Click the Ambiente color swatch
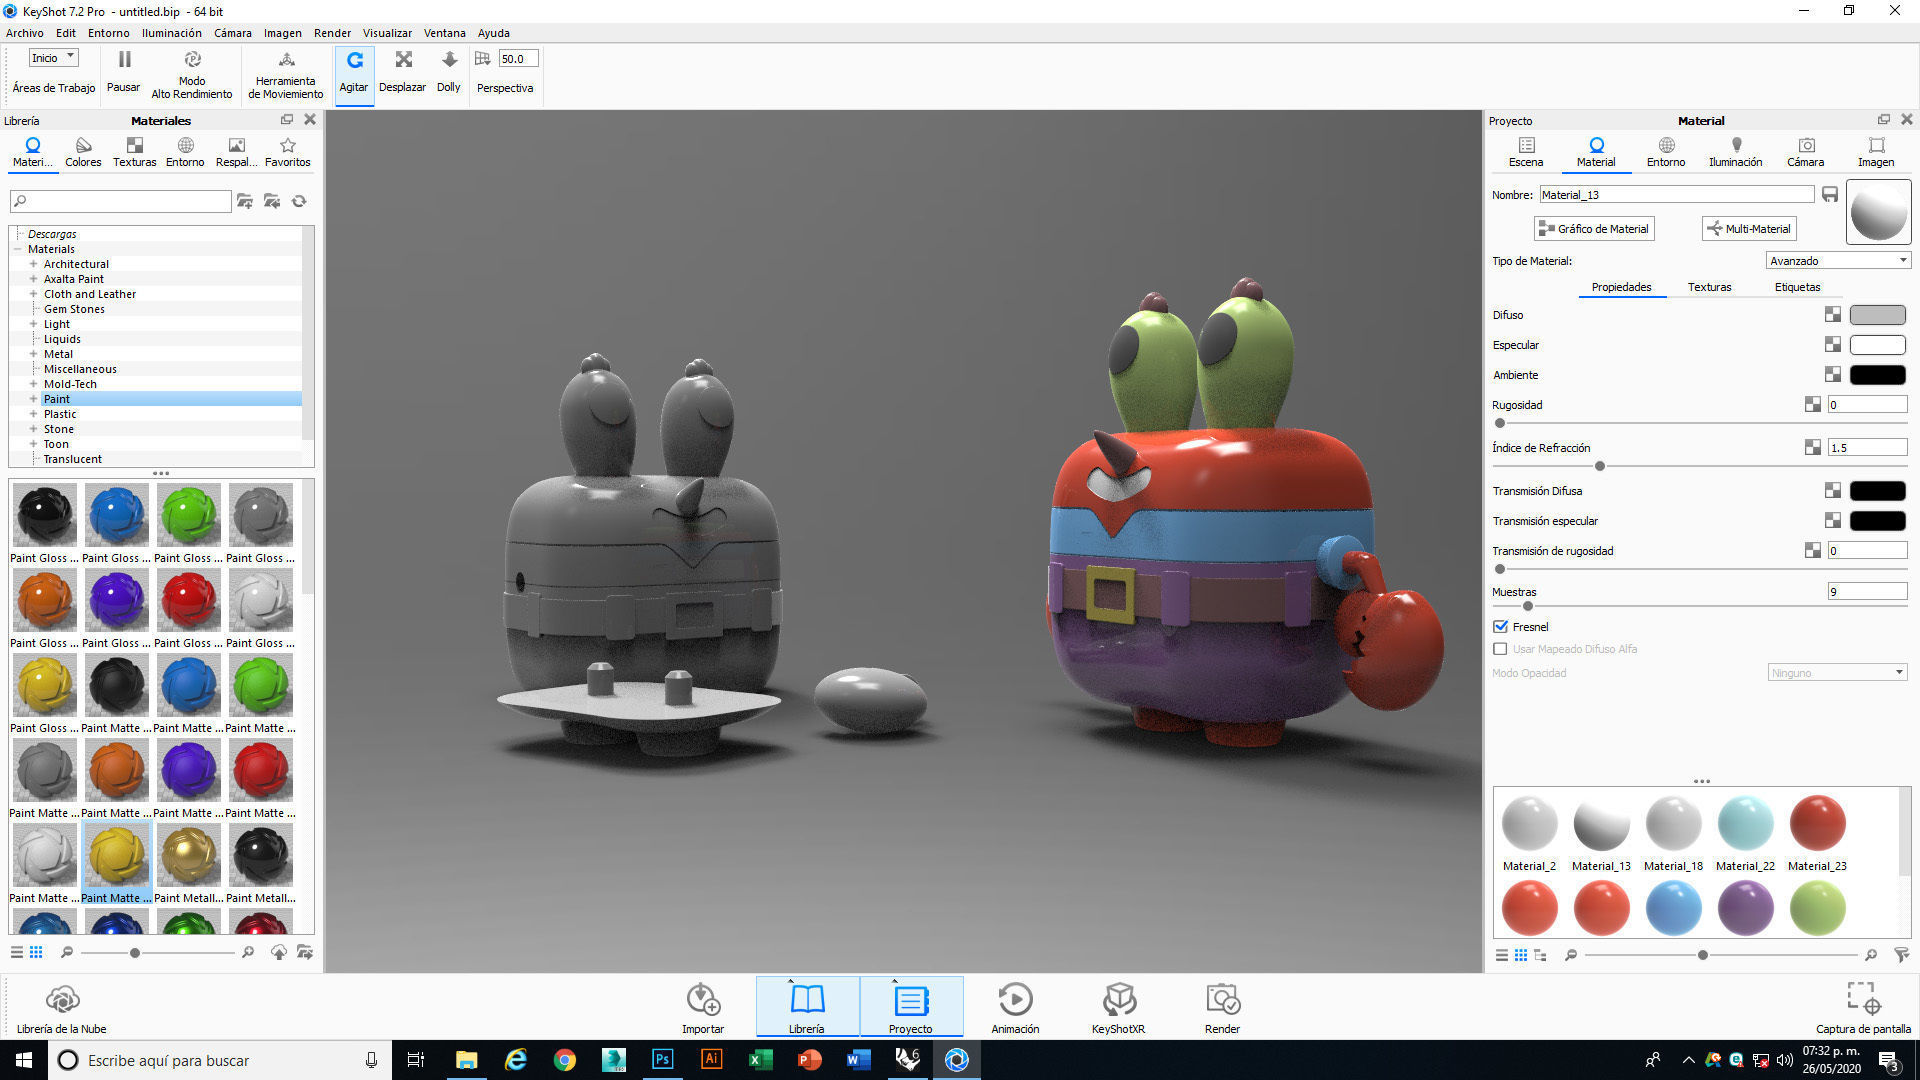The width and height of the screenshot is (1920, 1080). [x=1877, y=375]
